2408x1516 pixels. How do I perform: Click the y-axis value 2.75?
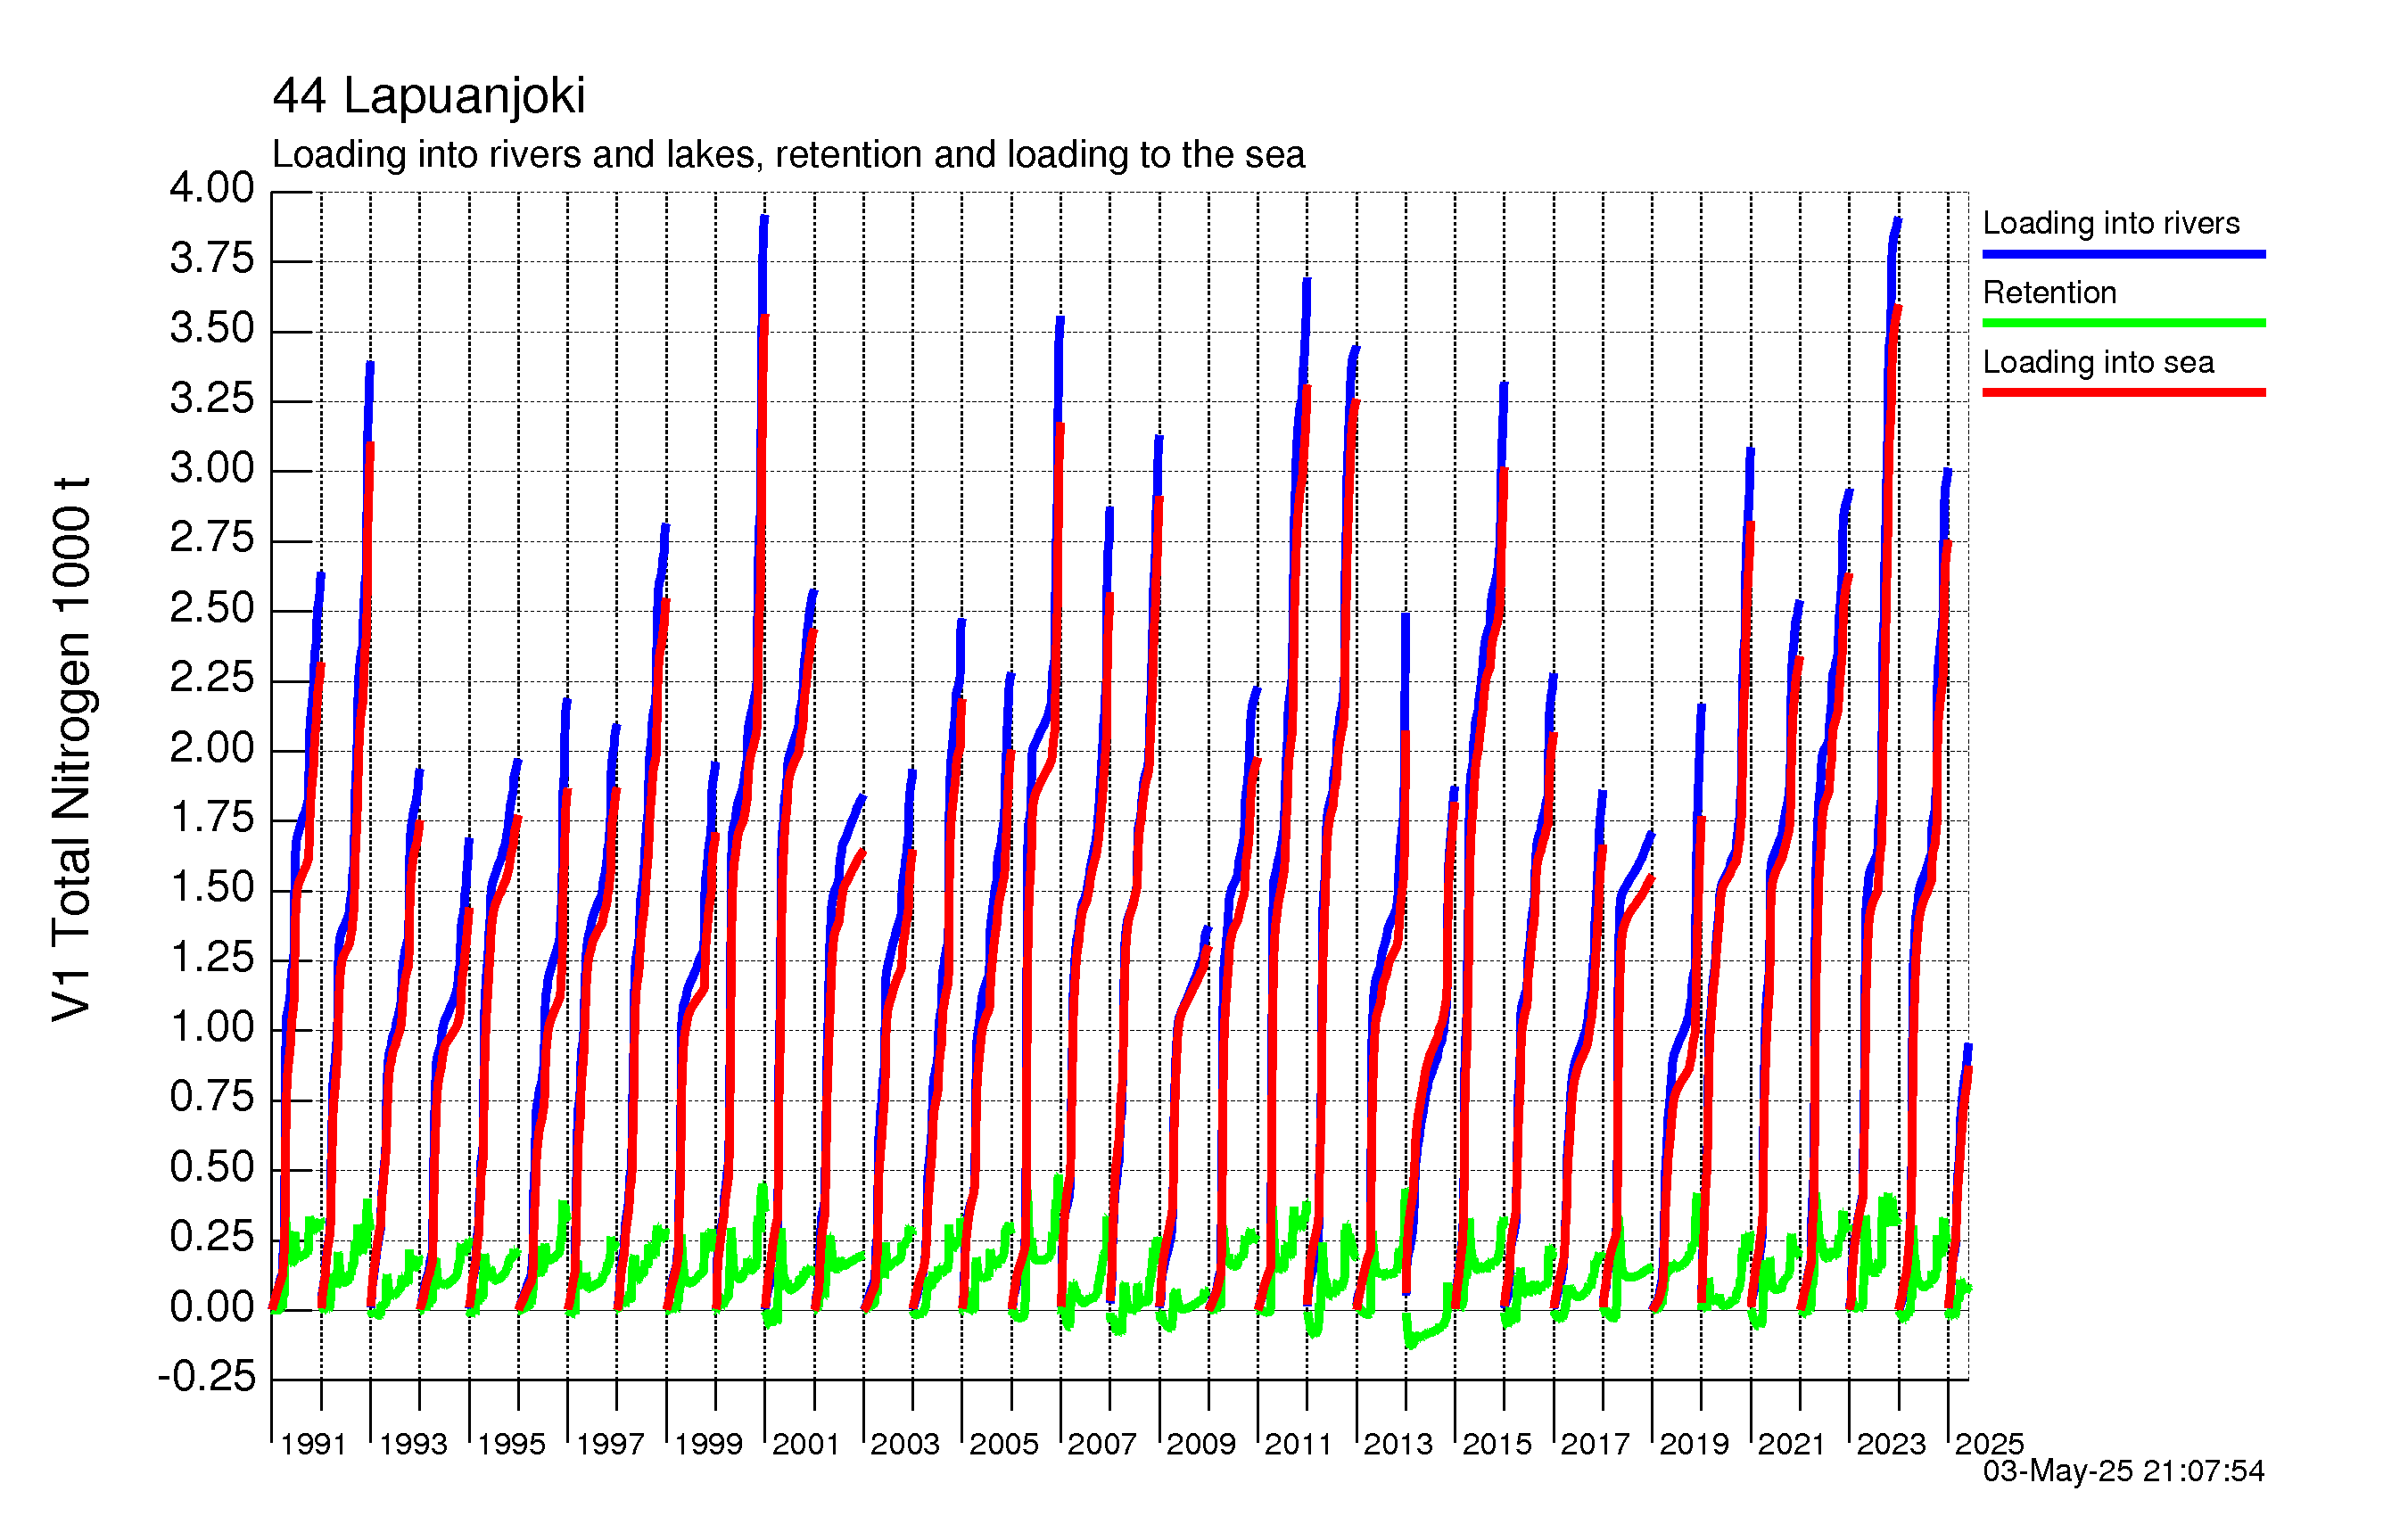pyautogui.click(x=212, y=538)
